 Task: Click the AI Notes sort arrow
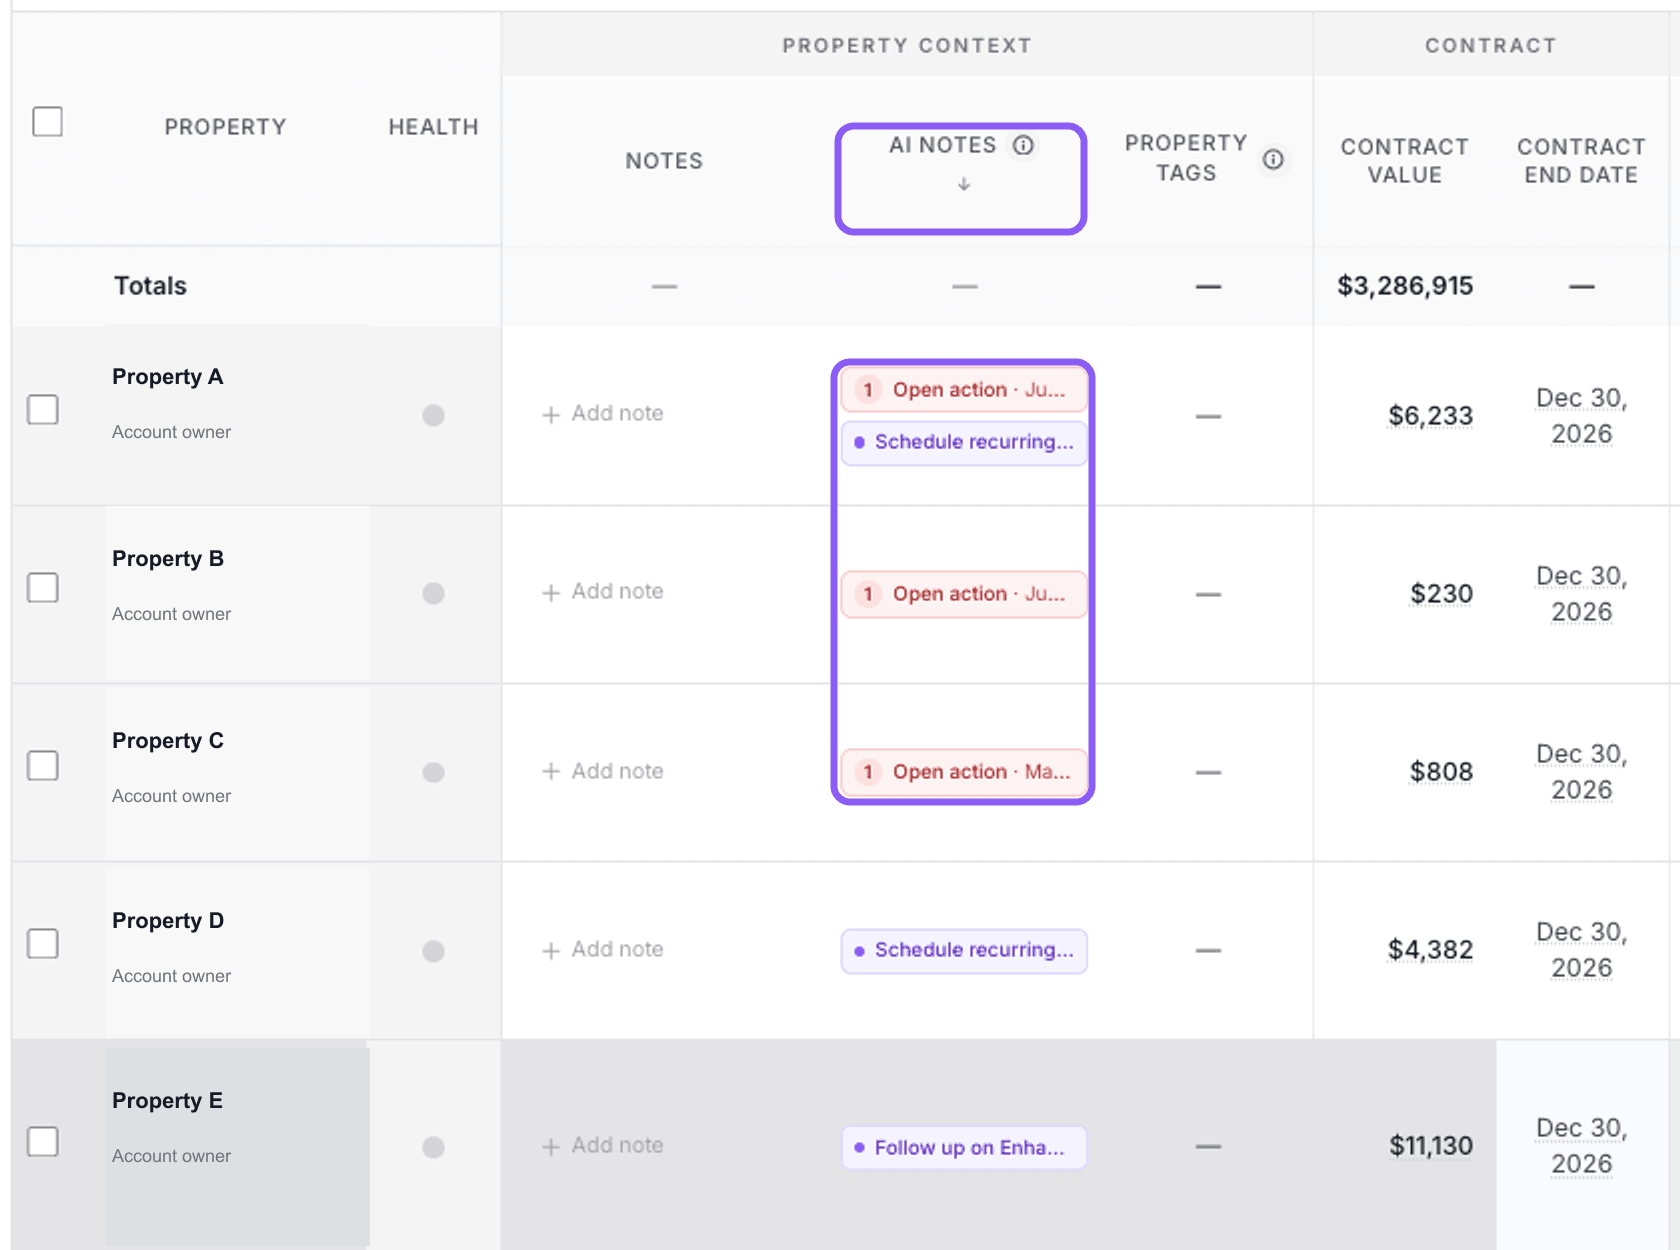(x=964, y=184)
